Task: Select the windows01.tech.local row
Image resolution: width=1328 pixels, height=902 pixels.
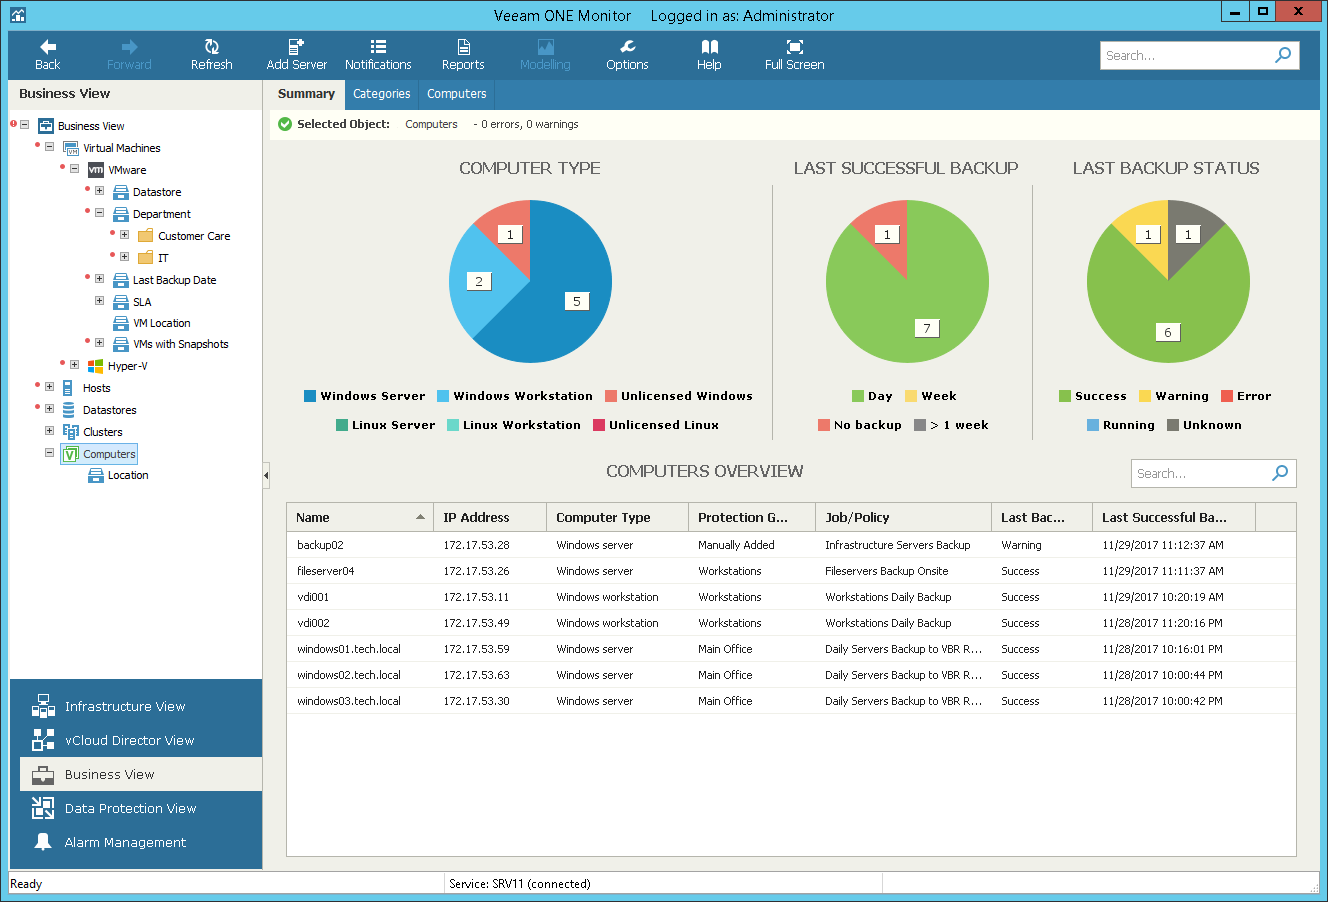Action: (x=791, y=649)
